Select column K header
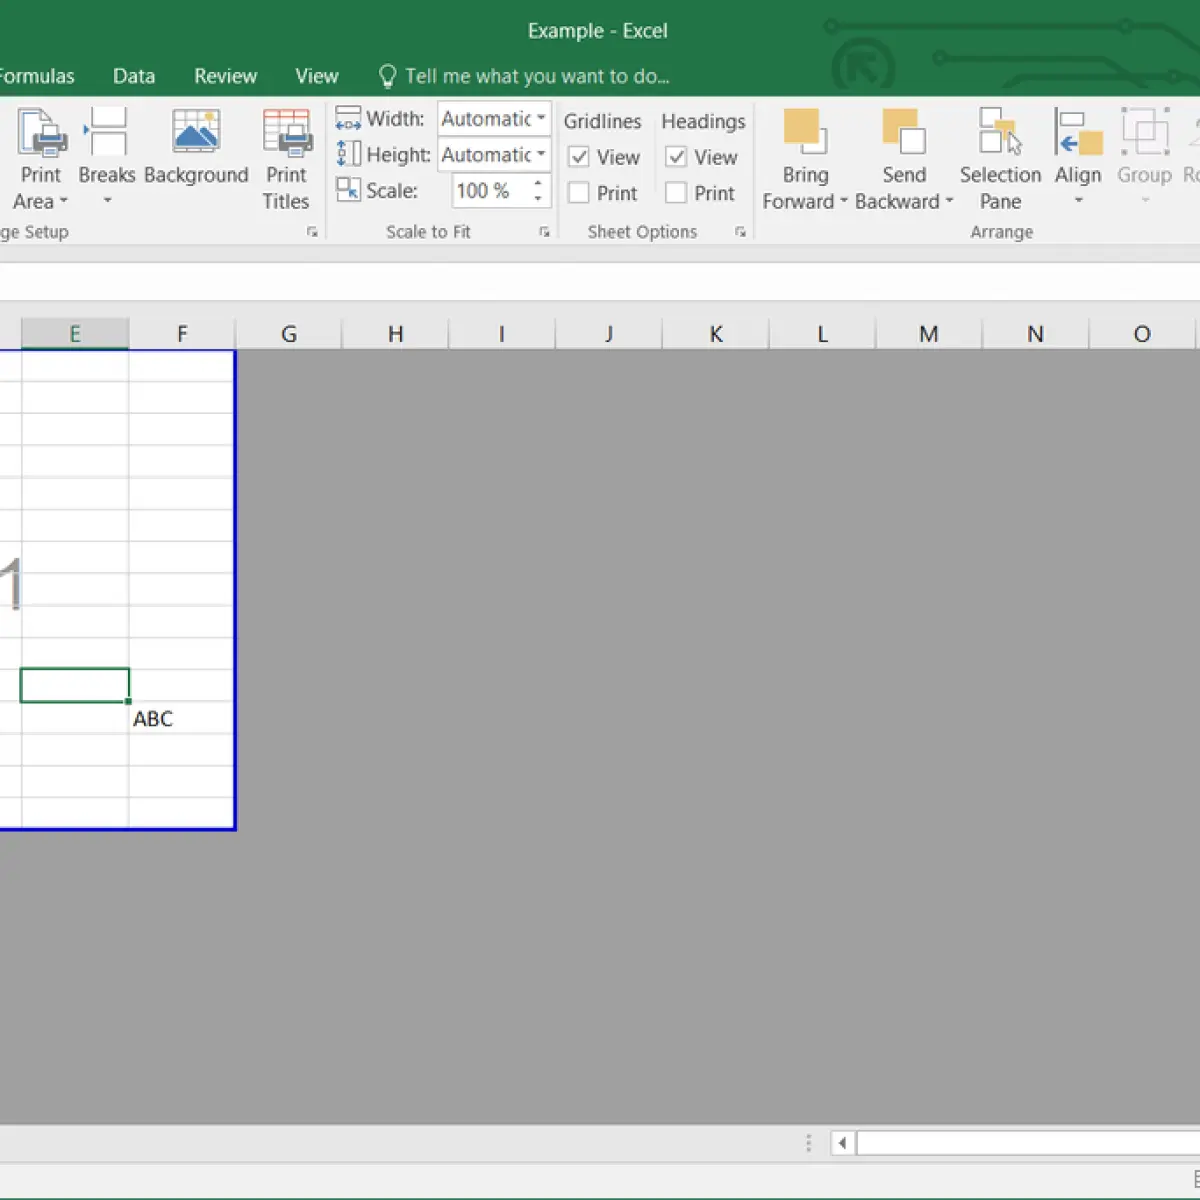This screenshot has height=1200, width=1200. [716, 334]
